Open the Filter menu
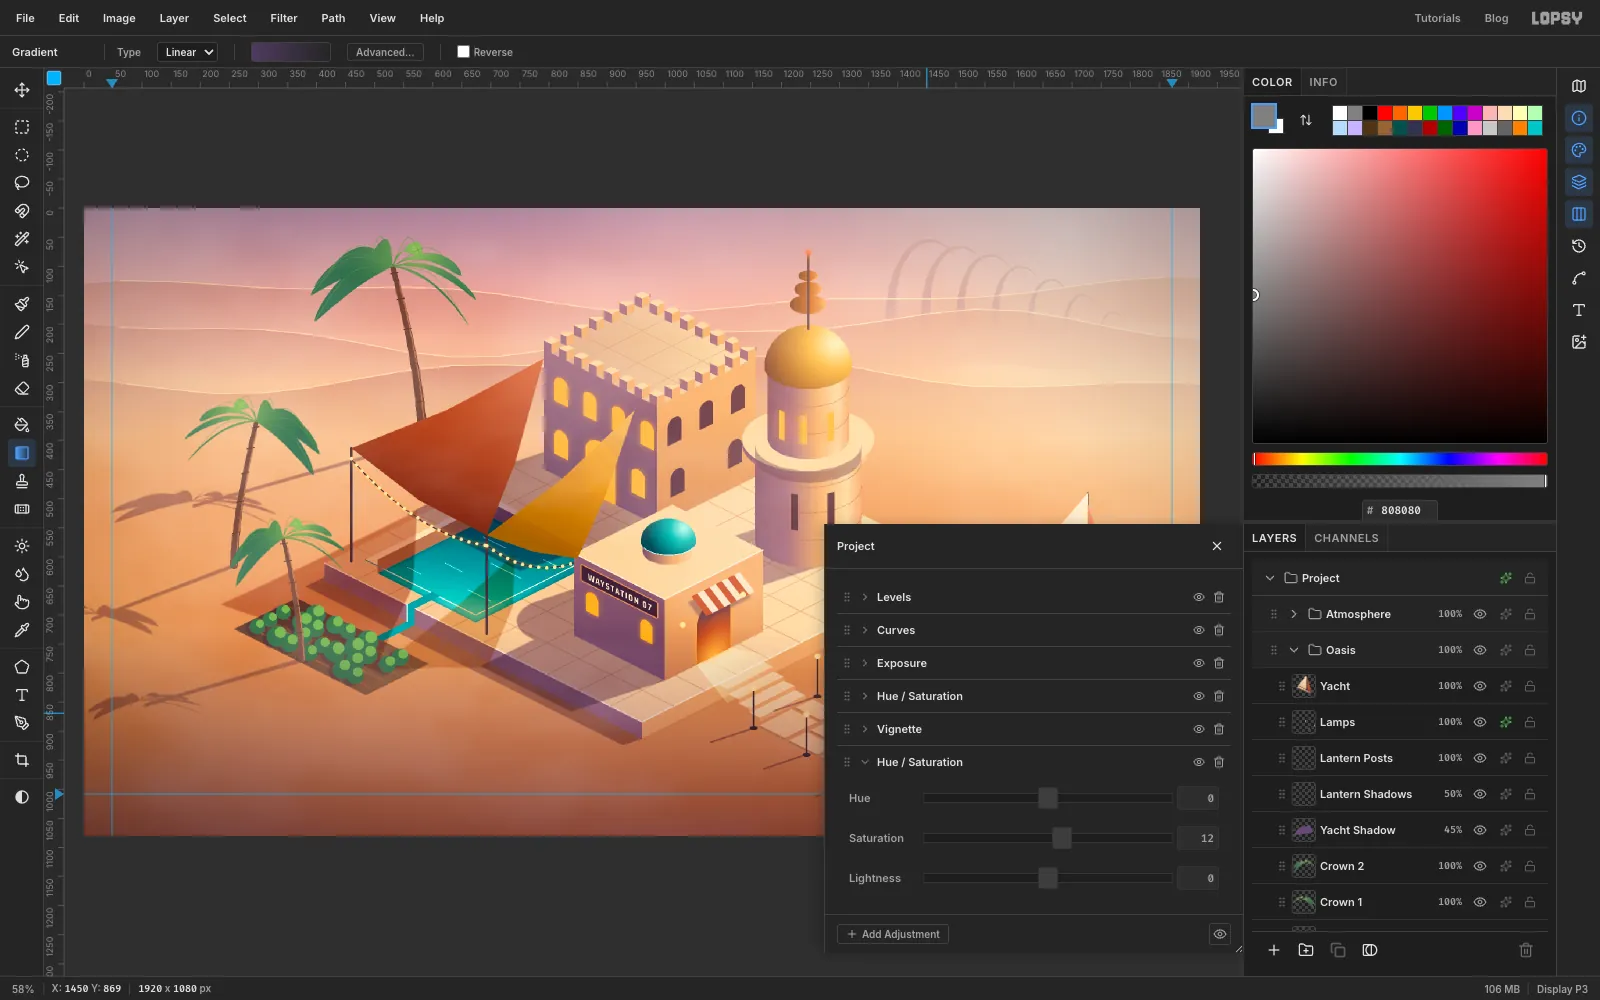The width and height of the screenshot is (1600, 1000). coord(284,18)
